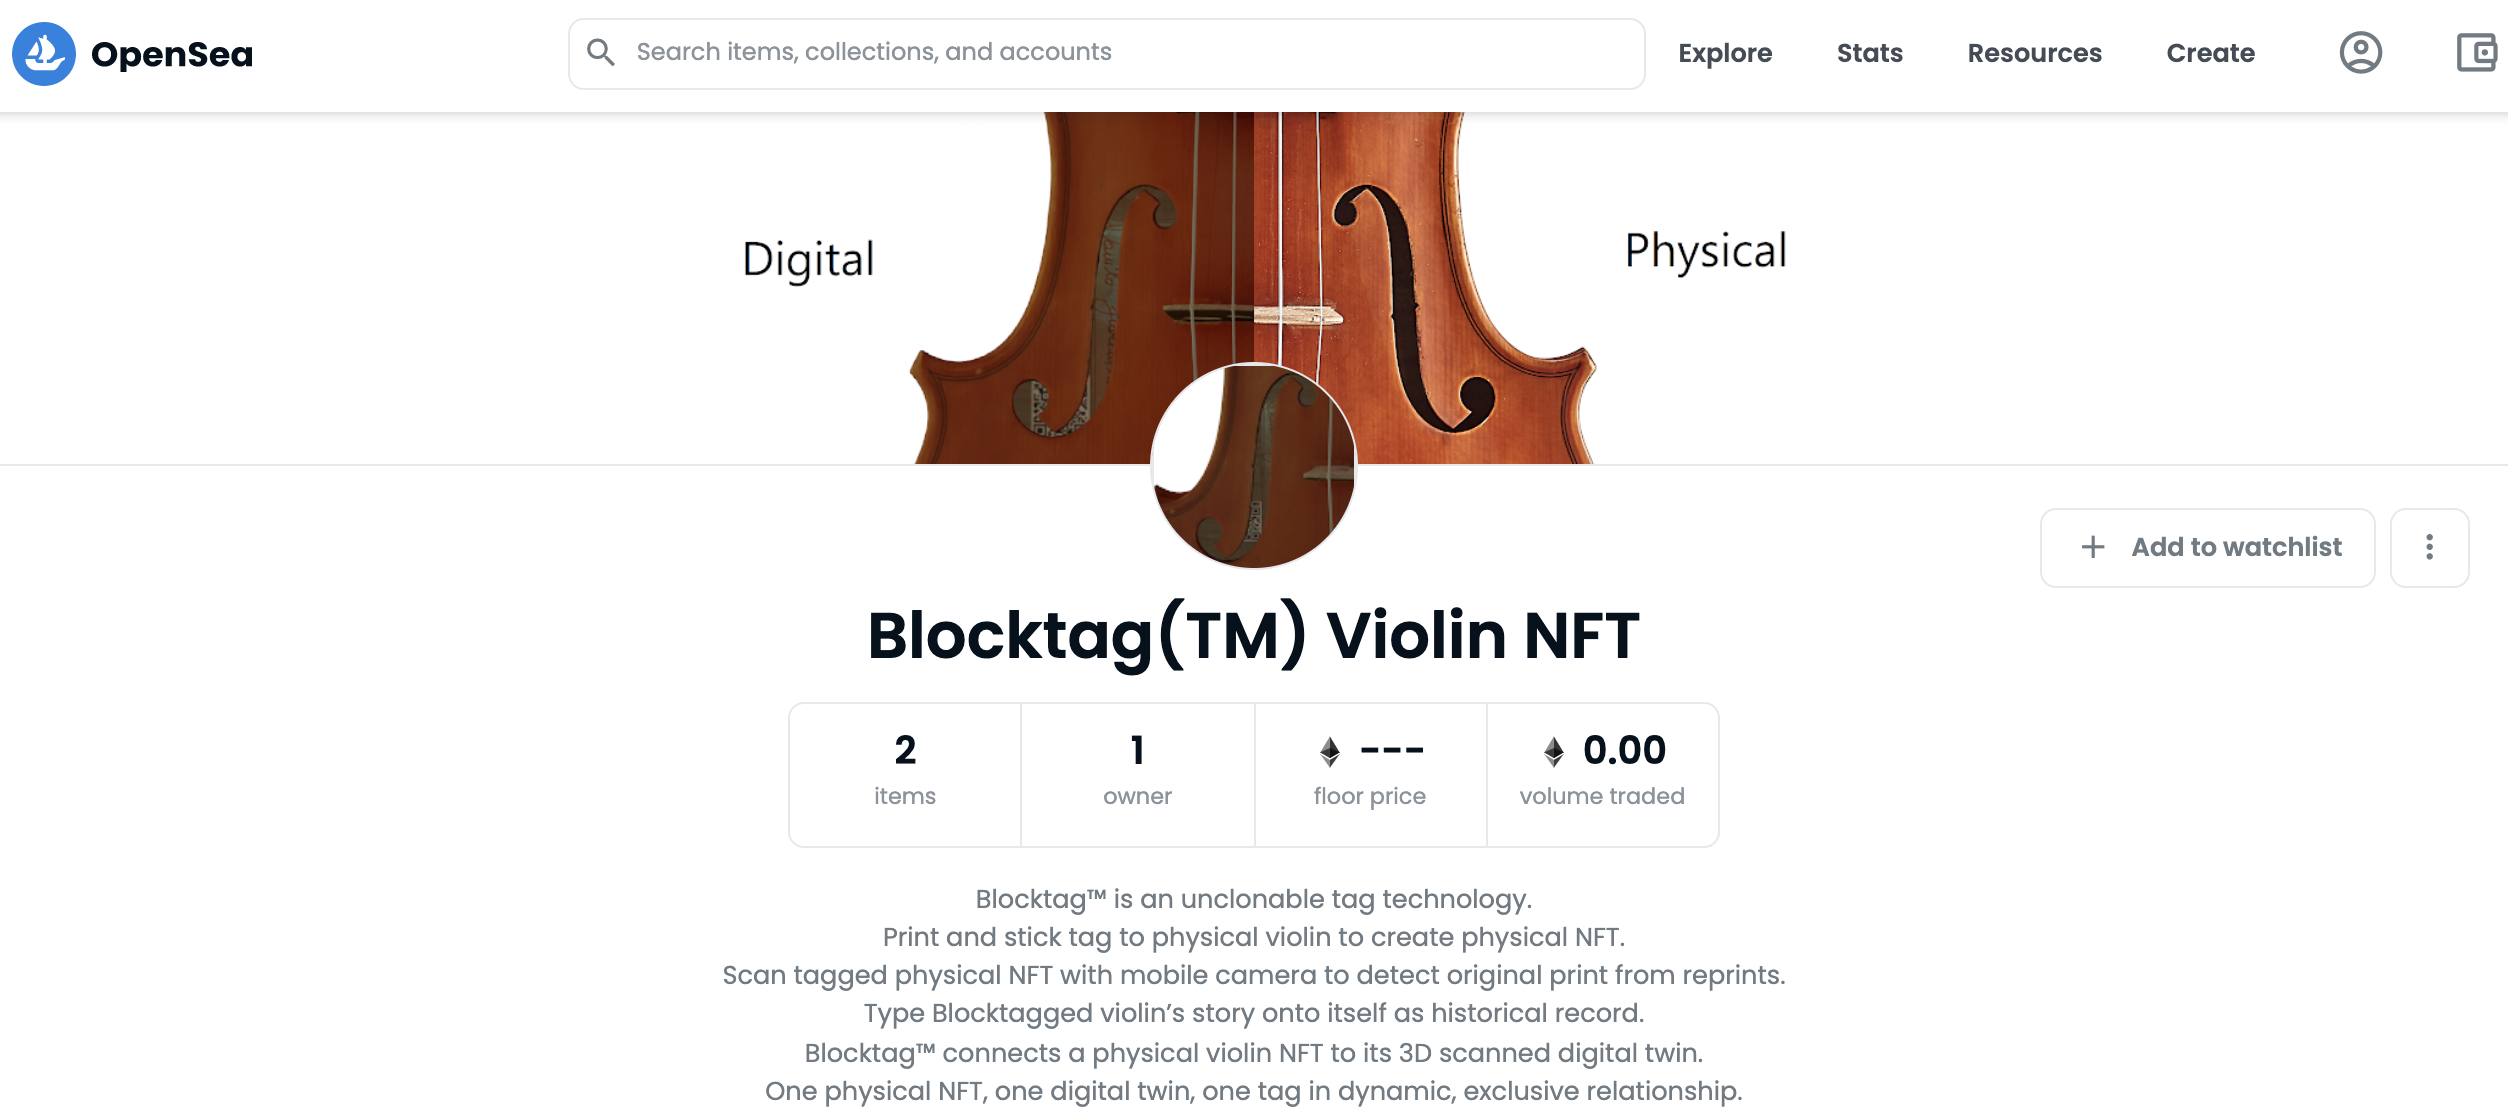Open the three-dot more options menu

tap(2429, 547)
